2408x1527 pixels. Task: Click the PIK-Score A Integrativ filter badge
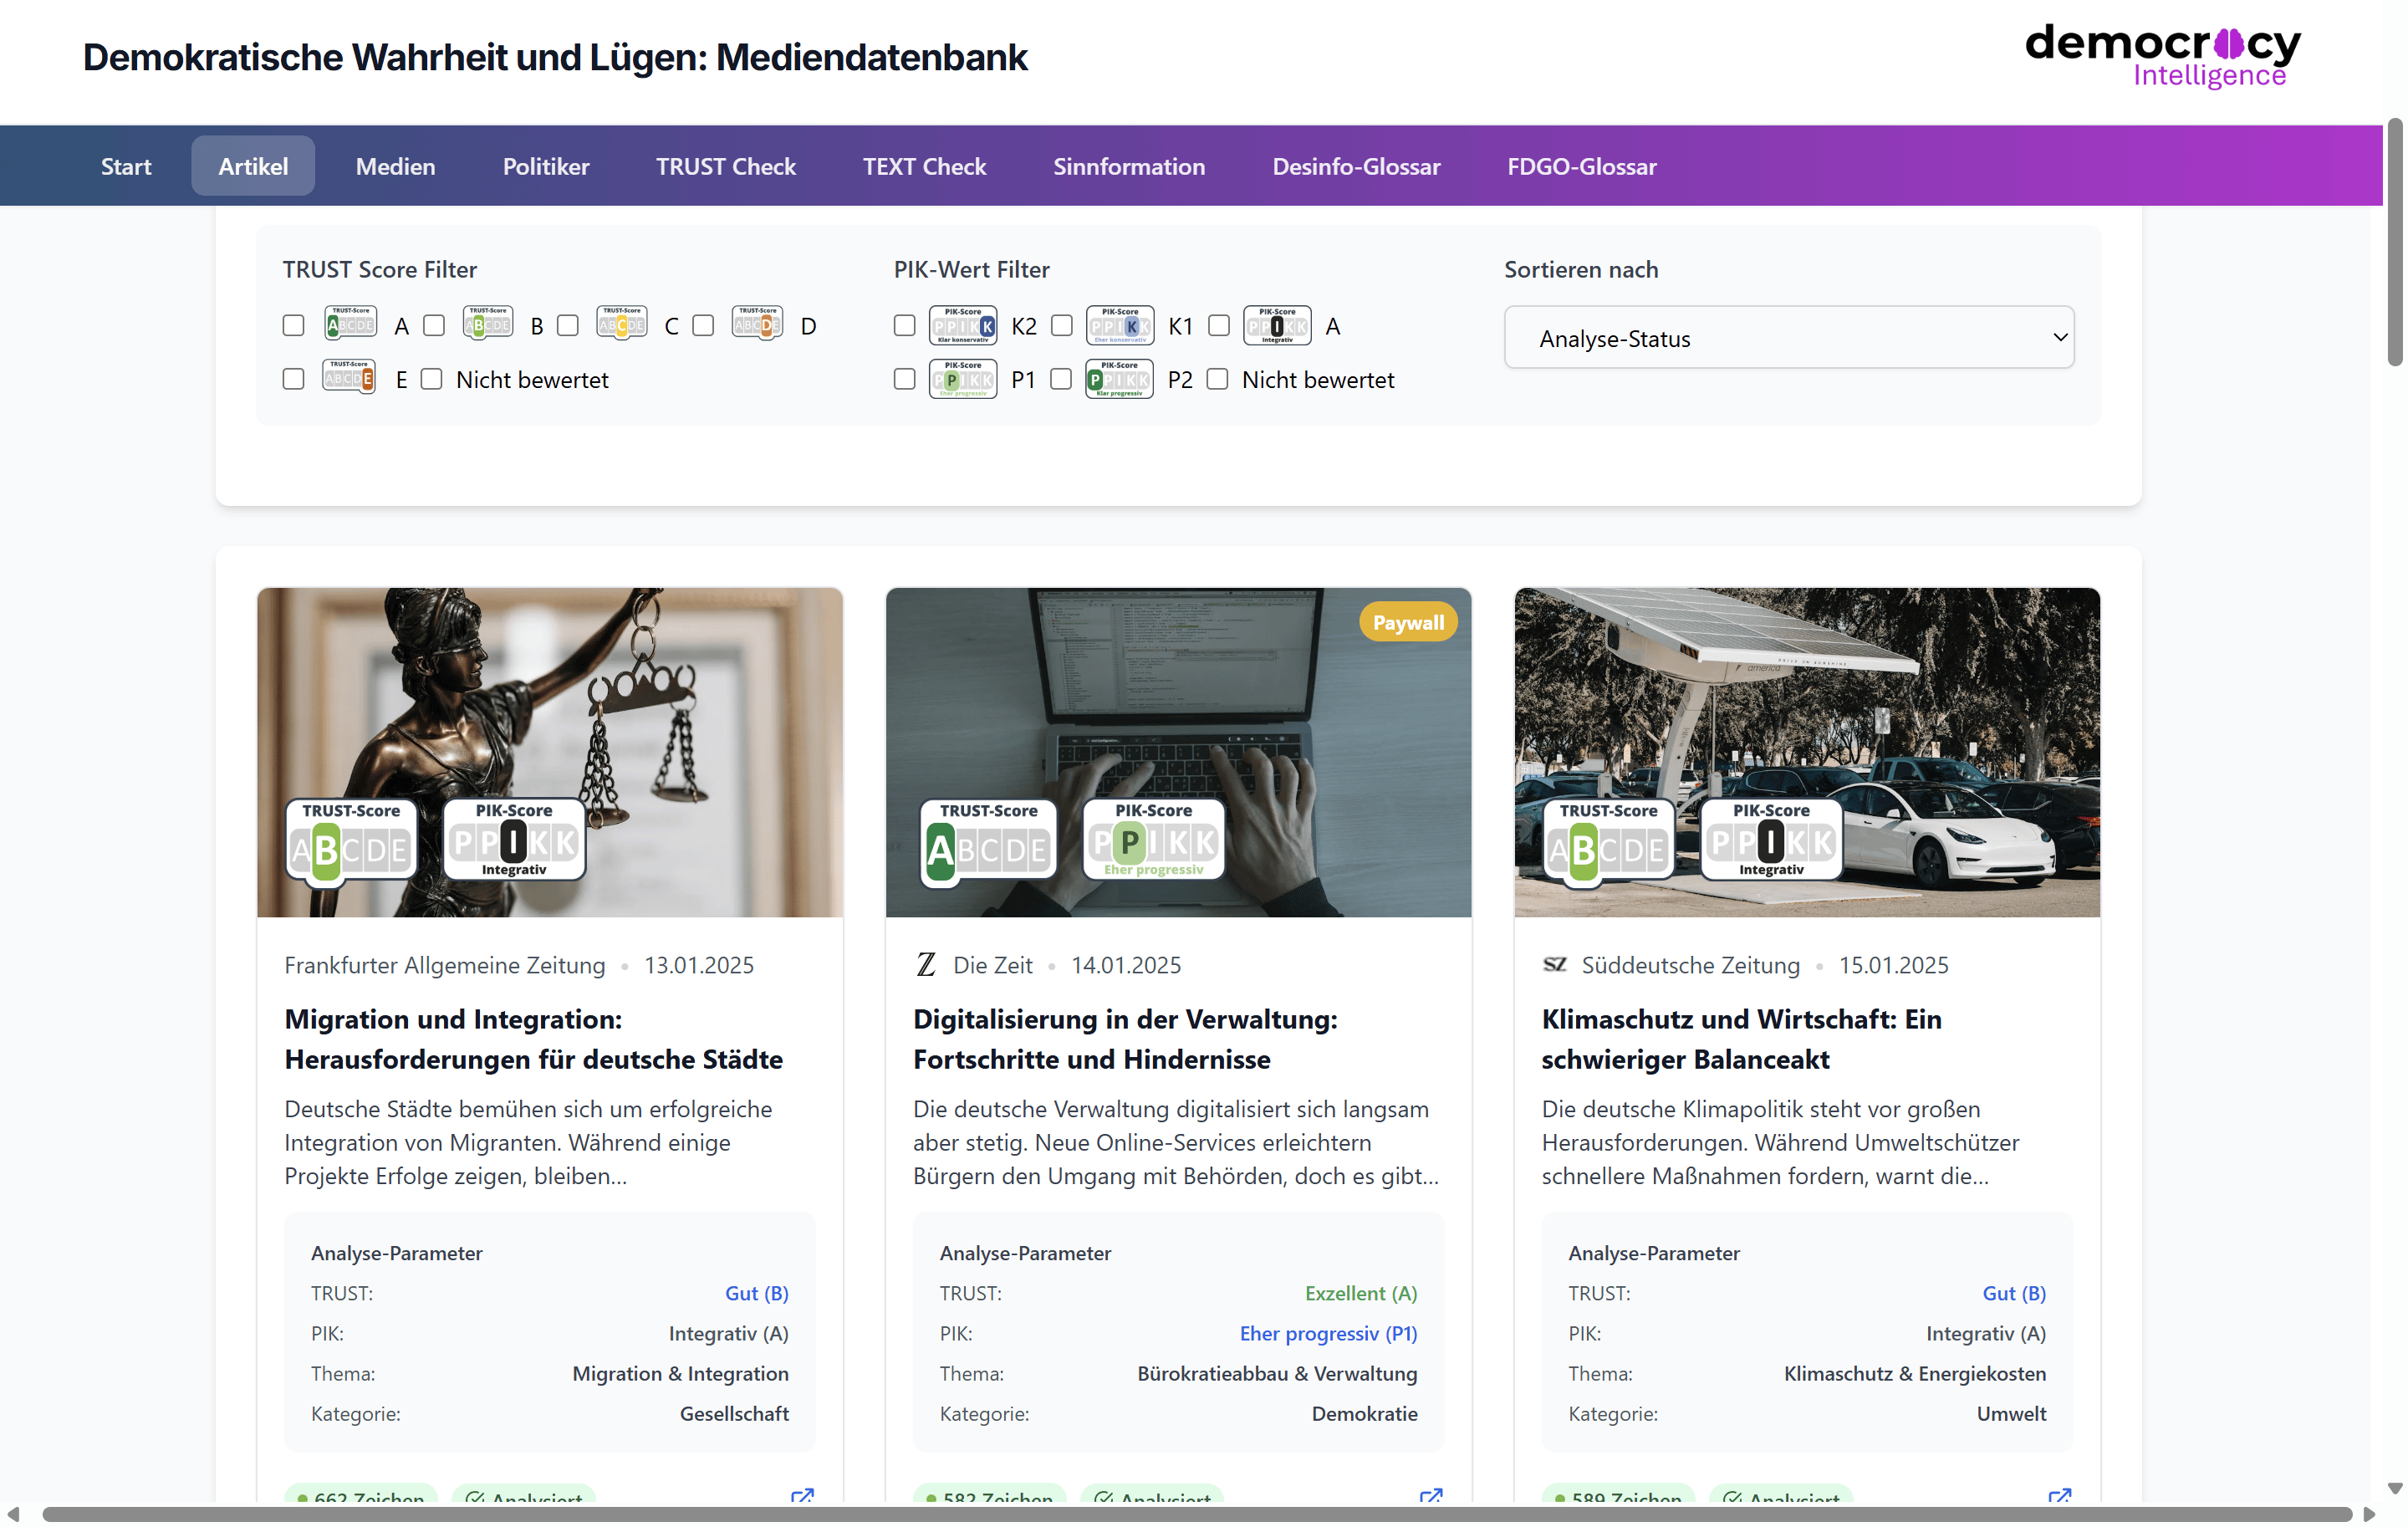tap(1277, 326)
